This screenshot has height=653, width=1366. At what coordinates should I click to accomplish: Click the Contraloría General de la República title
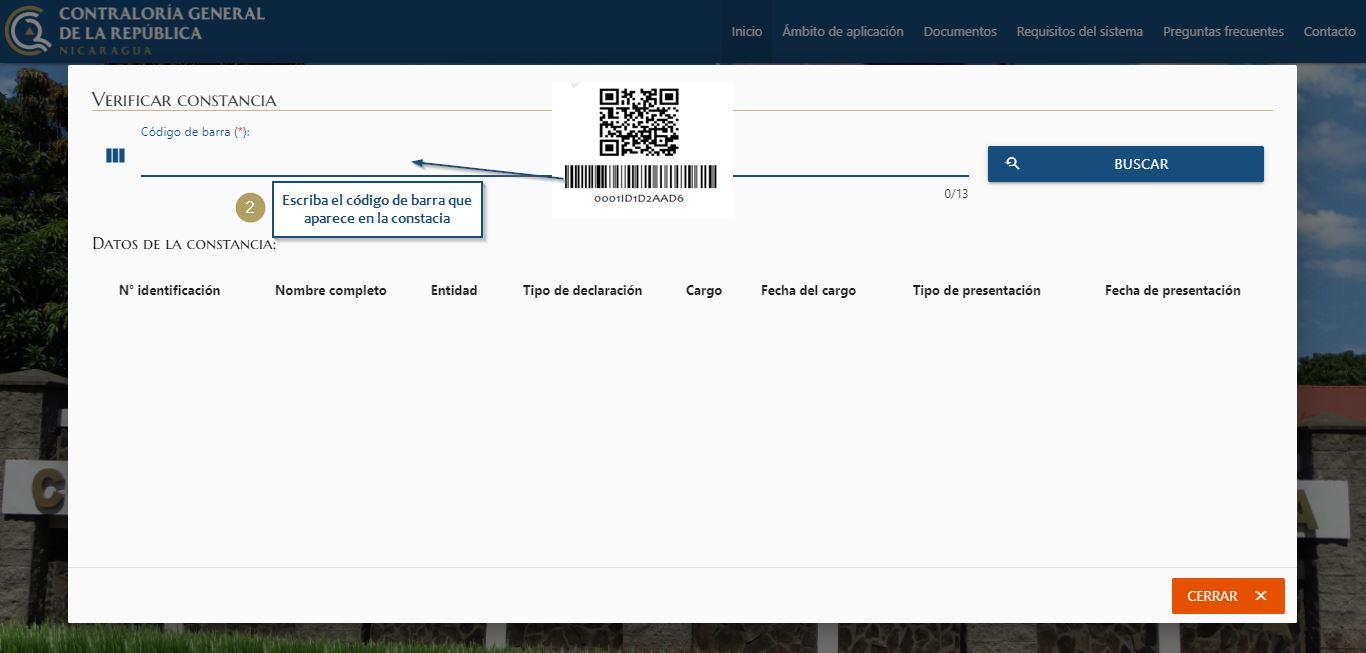(x=162, y=24)
